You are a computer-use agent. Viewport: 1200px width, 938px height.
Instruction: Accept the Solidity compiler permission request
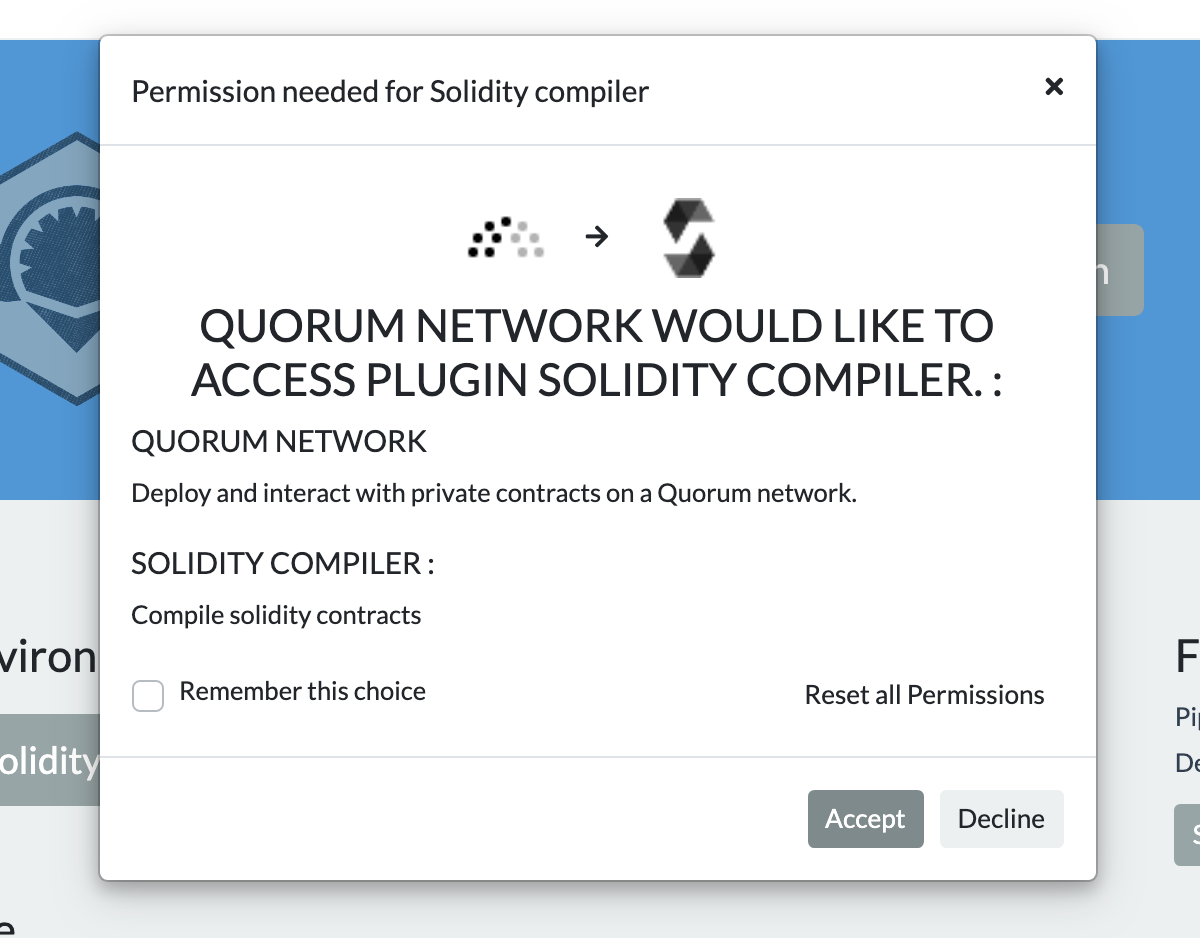[x=865, y=819]
